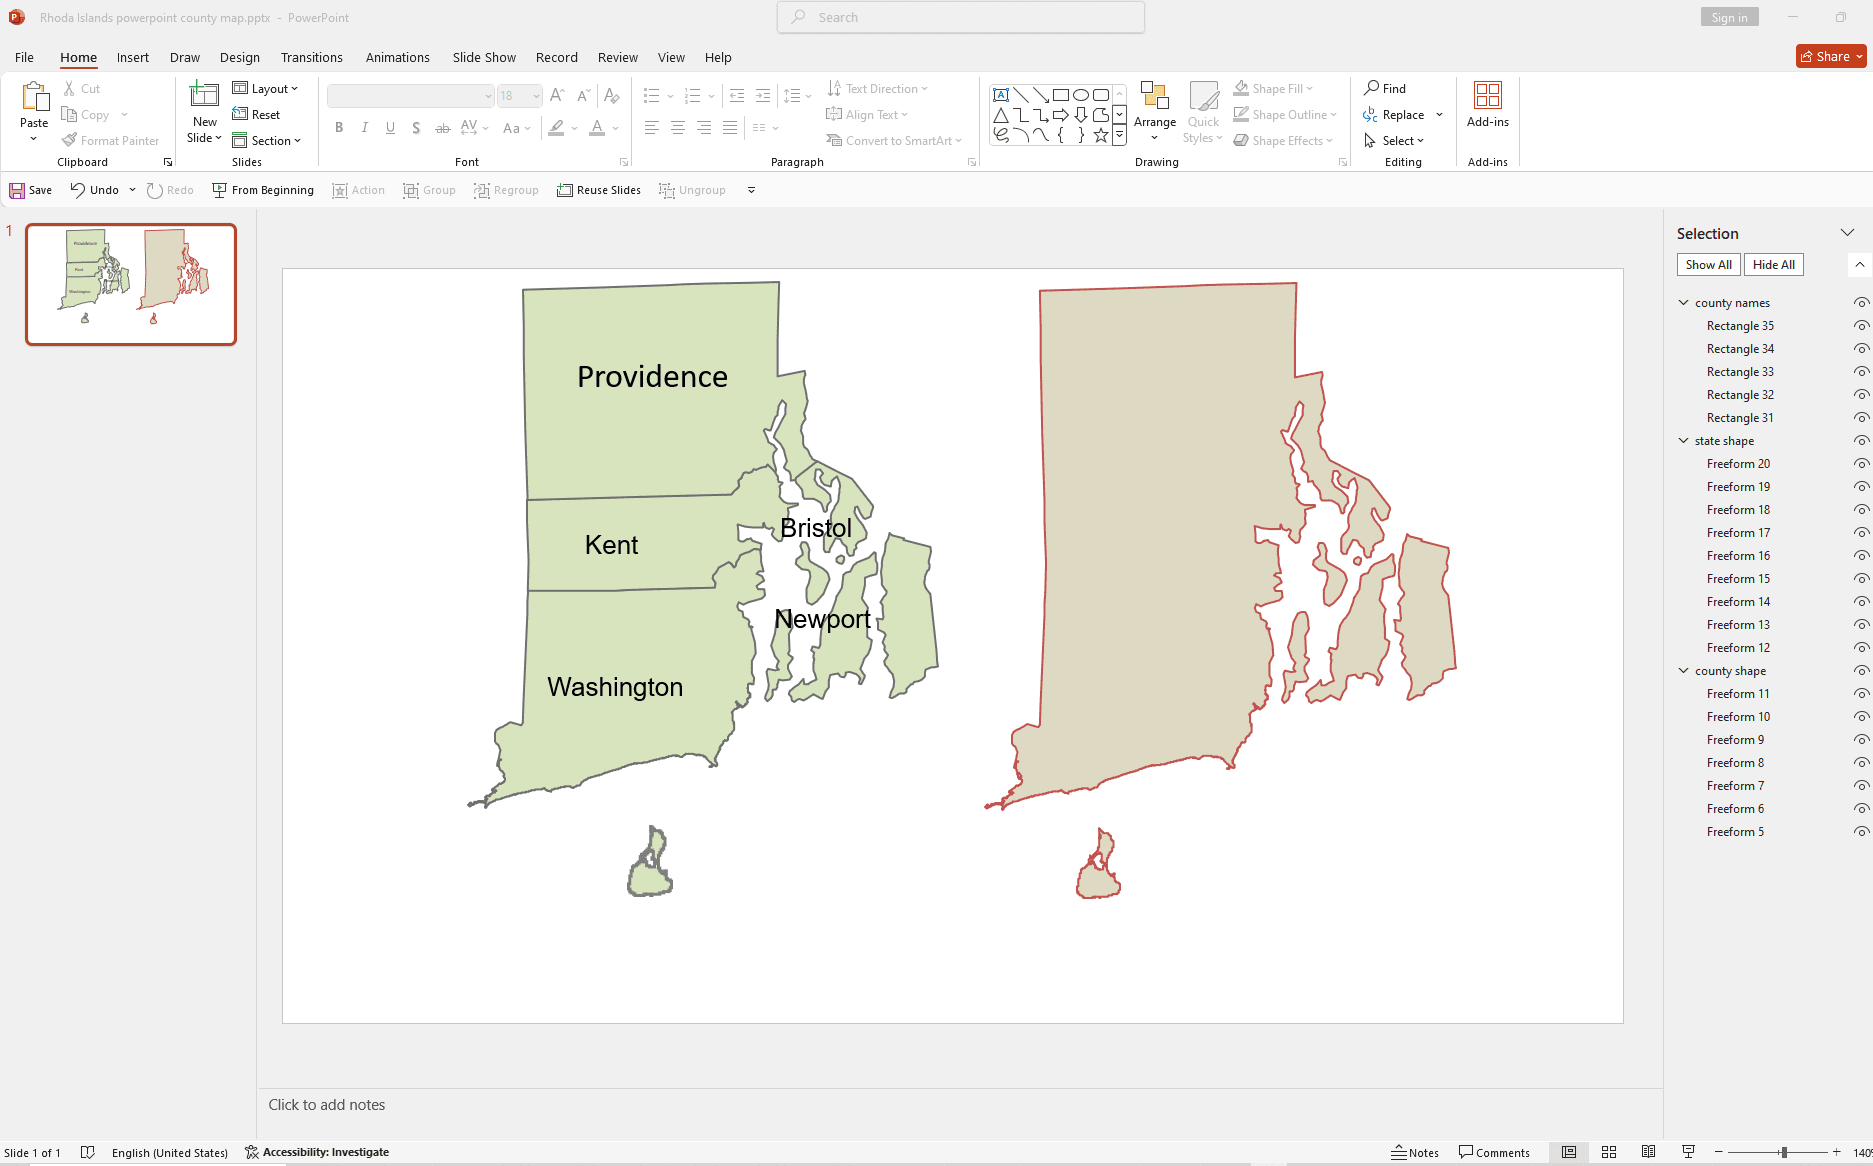Switch to the Transitions tab
The height and width of the screenshot is (1166, 1873).
coord(312,57)
